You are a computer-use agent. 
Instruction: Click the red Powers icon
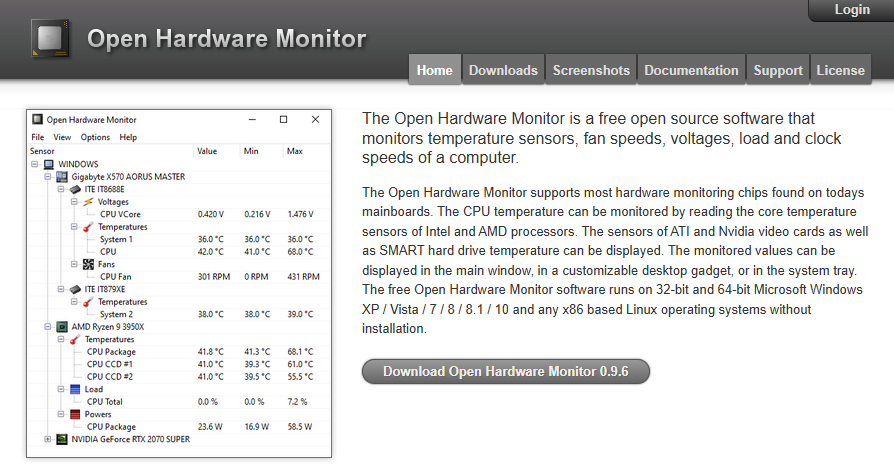tap(75, 414)
